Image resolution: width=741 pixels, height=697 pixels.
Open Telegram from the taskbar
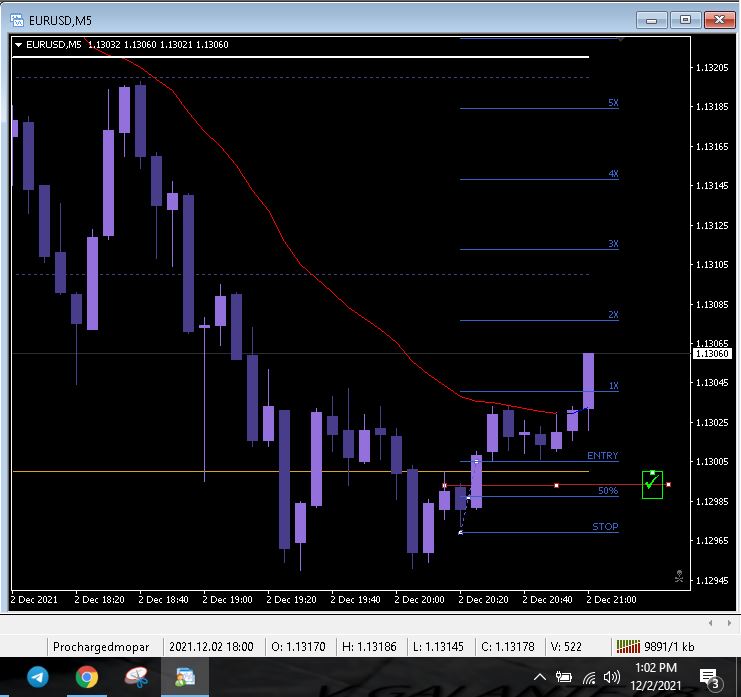[38, 677]
